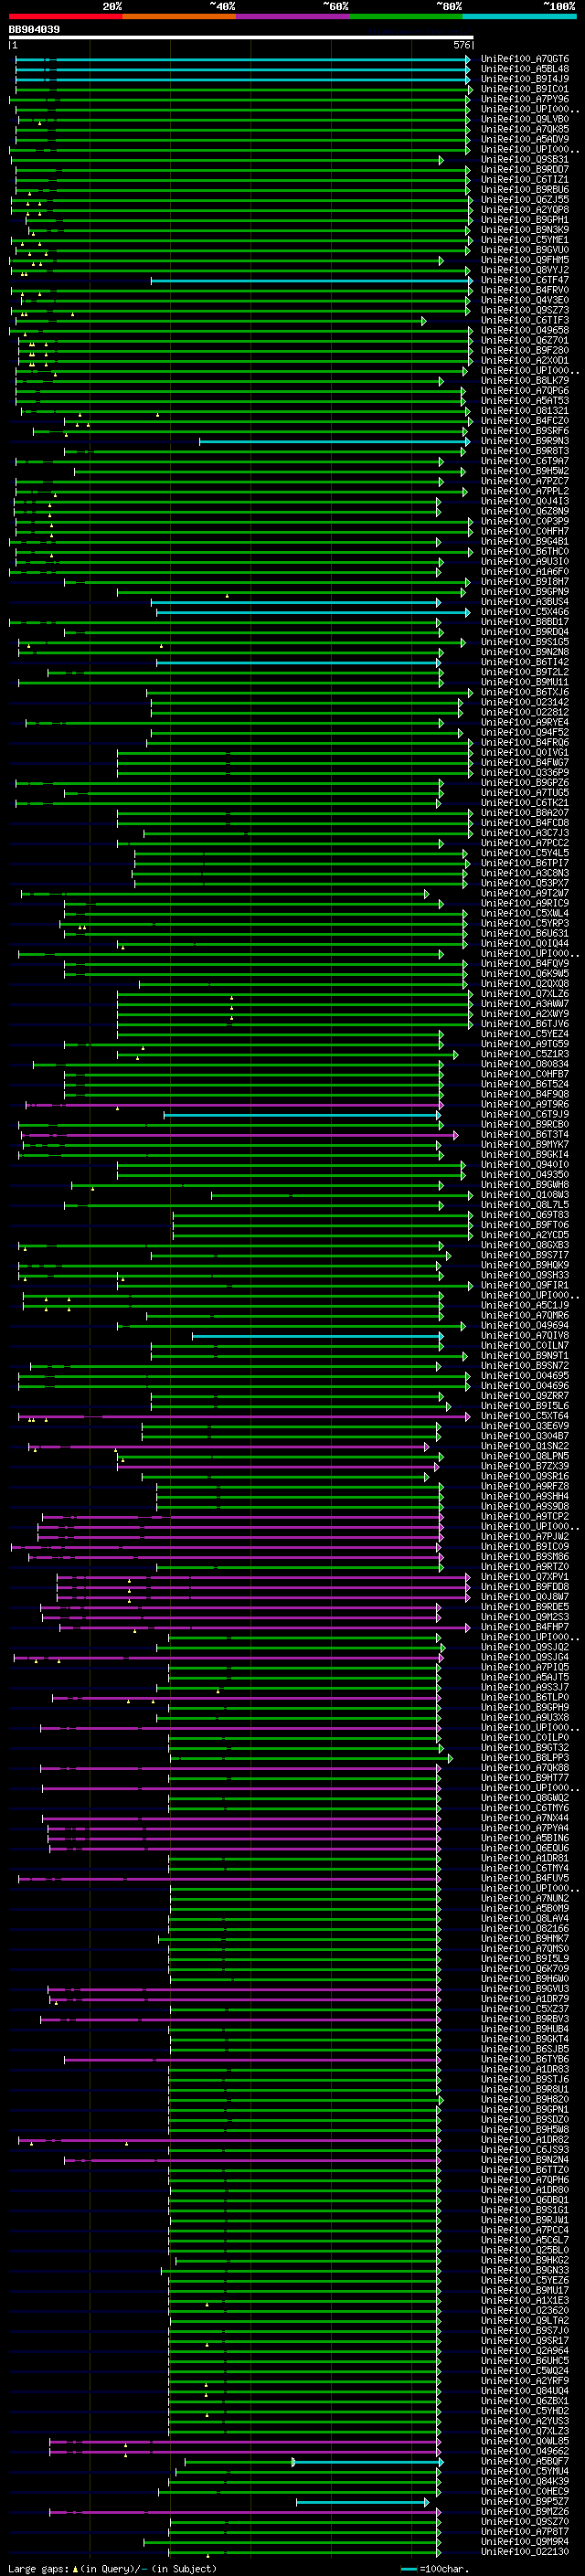This screenshot has height=2576, width=585.
Task: Select hit label UniRef100_C6TIZ1
Action: click(525, 180)
